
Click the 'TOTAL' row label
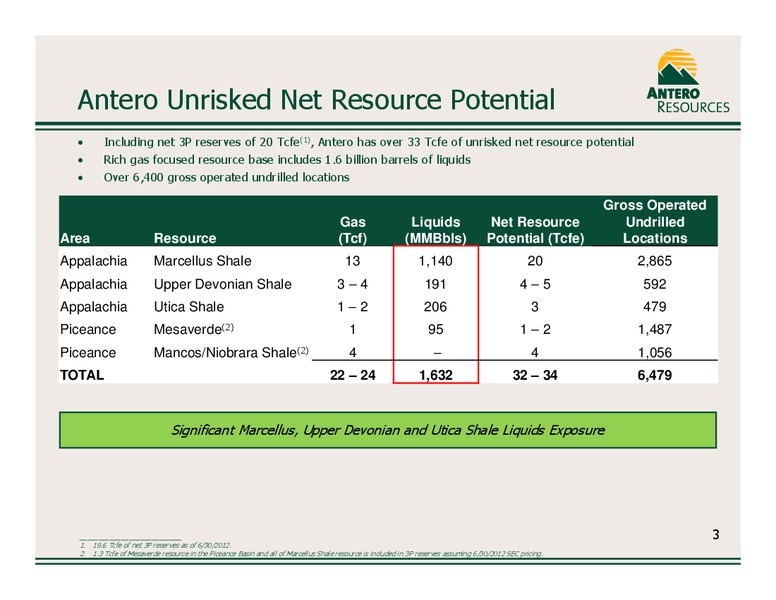[x=82, y=375]
